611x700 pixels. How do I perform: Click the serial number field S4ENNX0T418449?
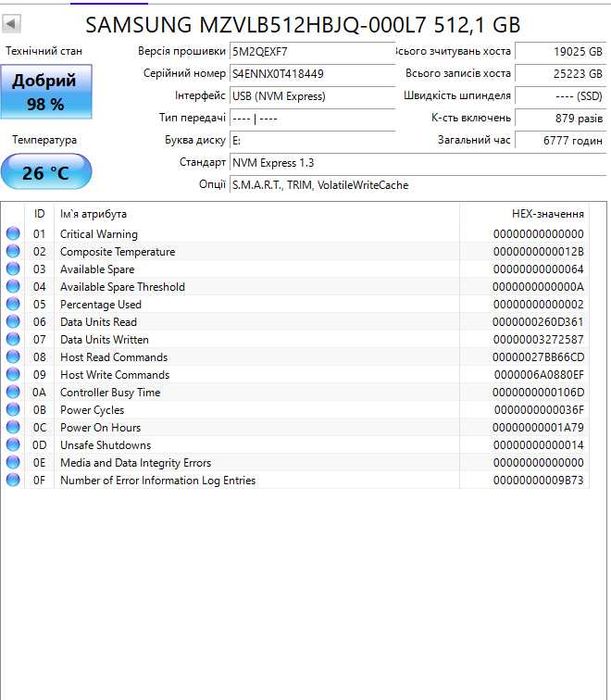pos(312,74)
